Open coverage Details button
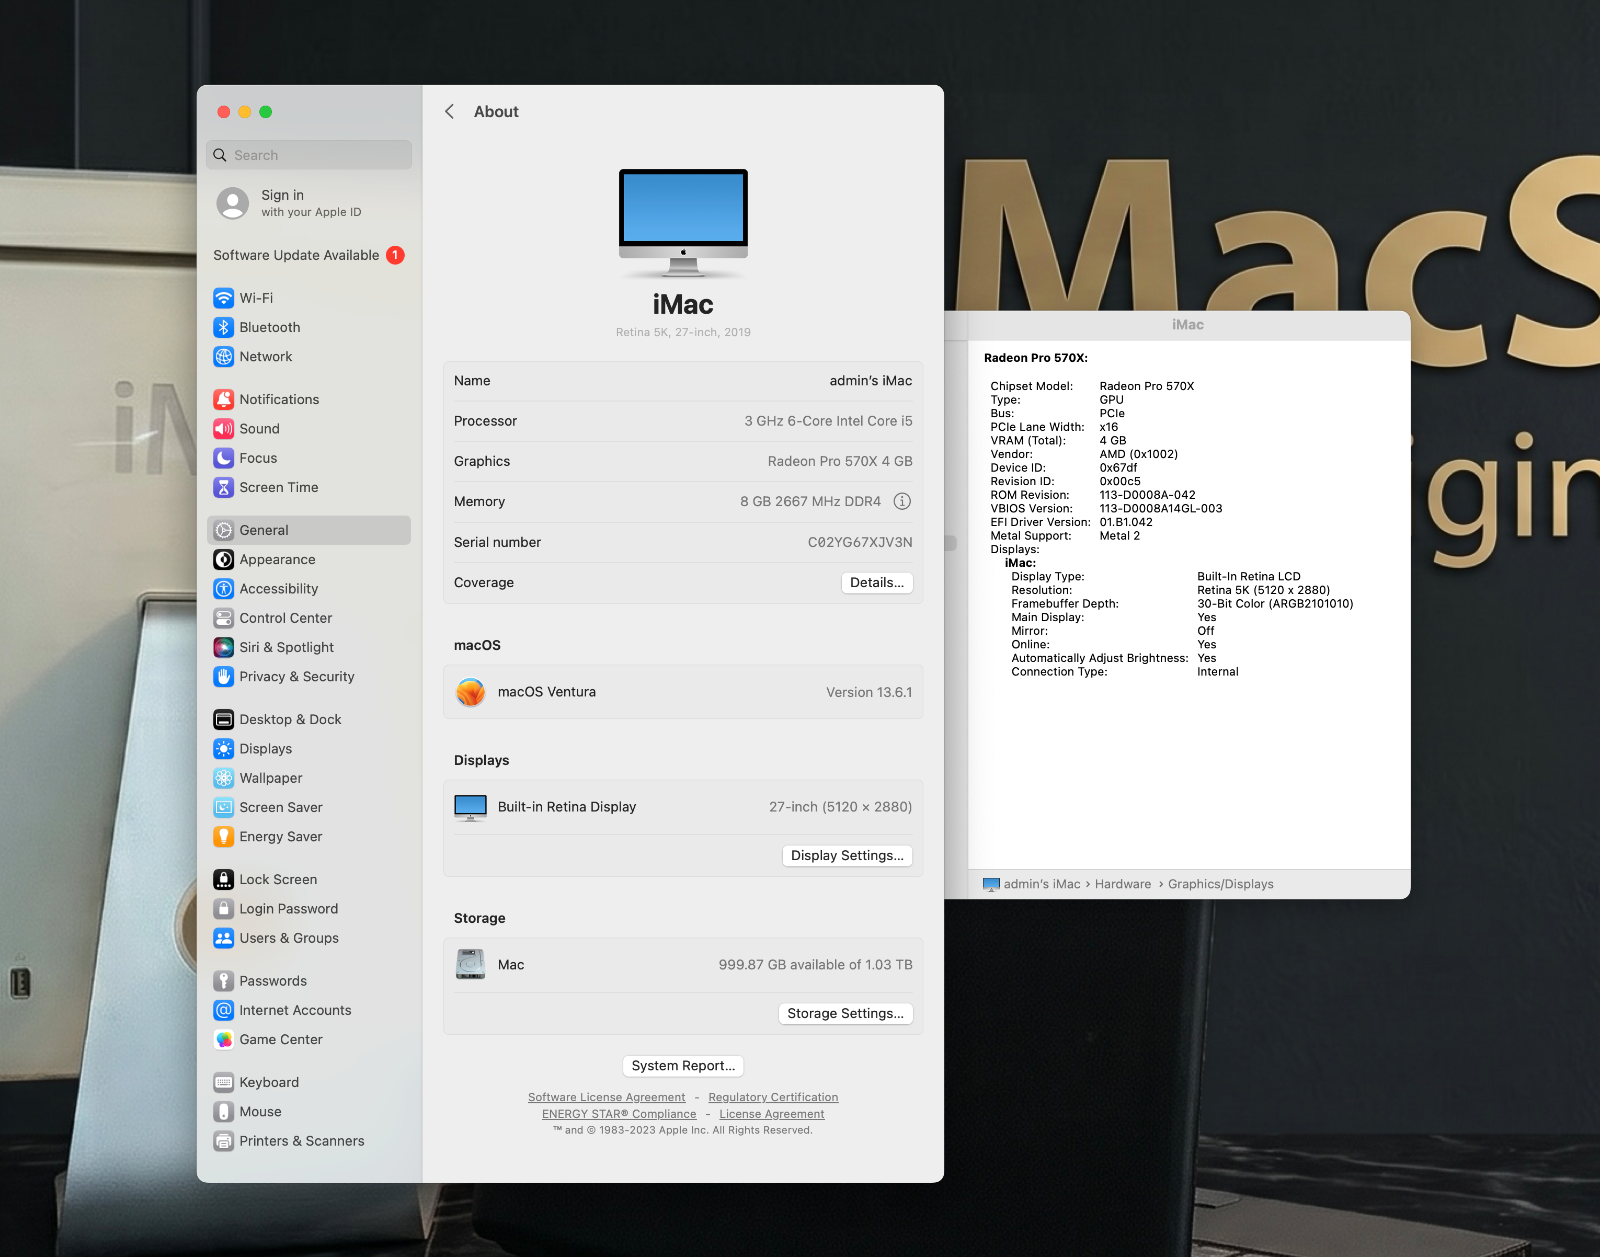The width and height of the screenshot is (1600, 1257). pyautogui.click(x=876, y=582)
